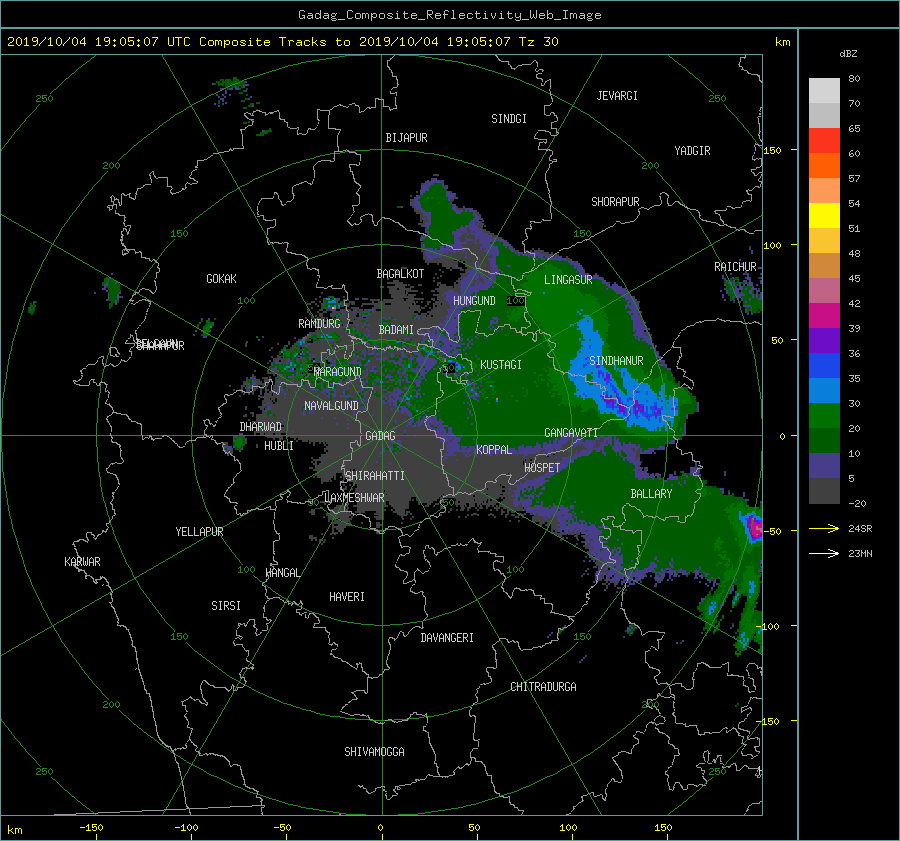Click the BALLARY city label
This screenshot has width=900, height=841.
pyautogui.click(x=651, y=494)
